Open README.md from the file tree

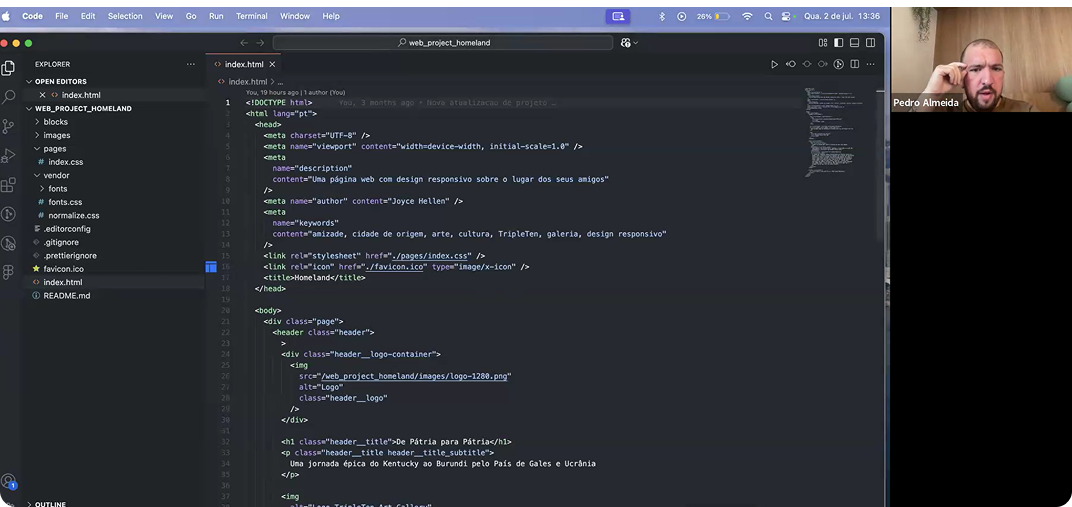pos(66,296)
